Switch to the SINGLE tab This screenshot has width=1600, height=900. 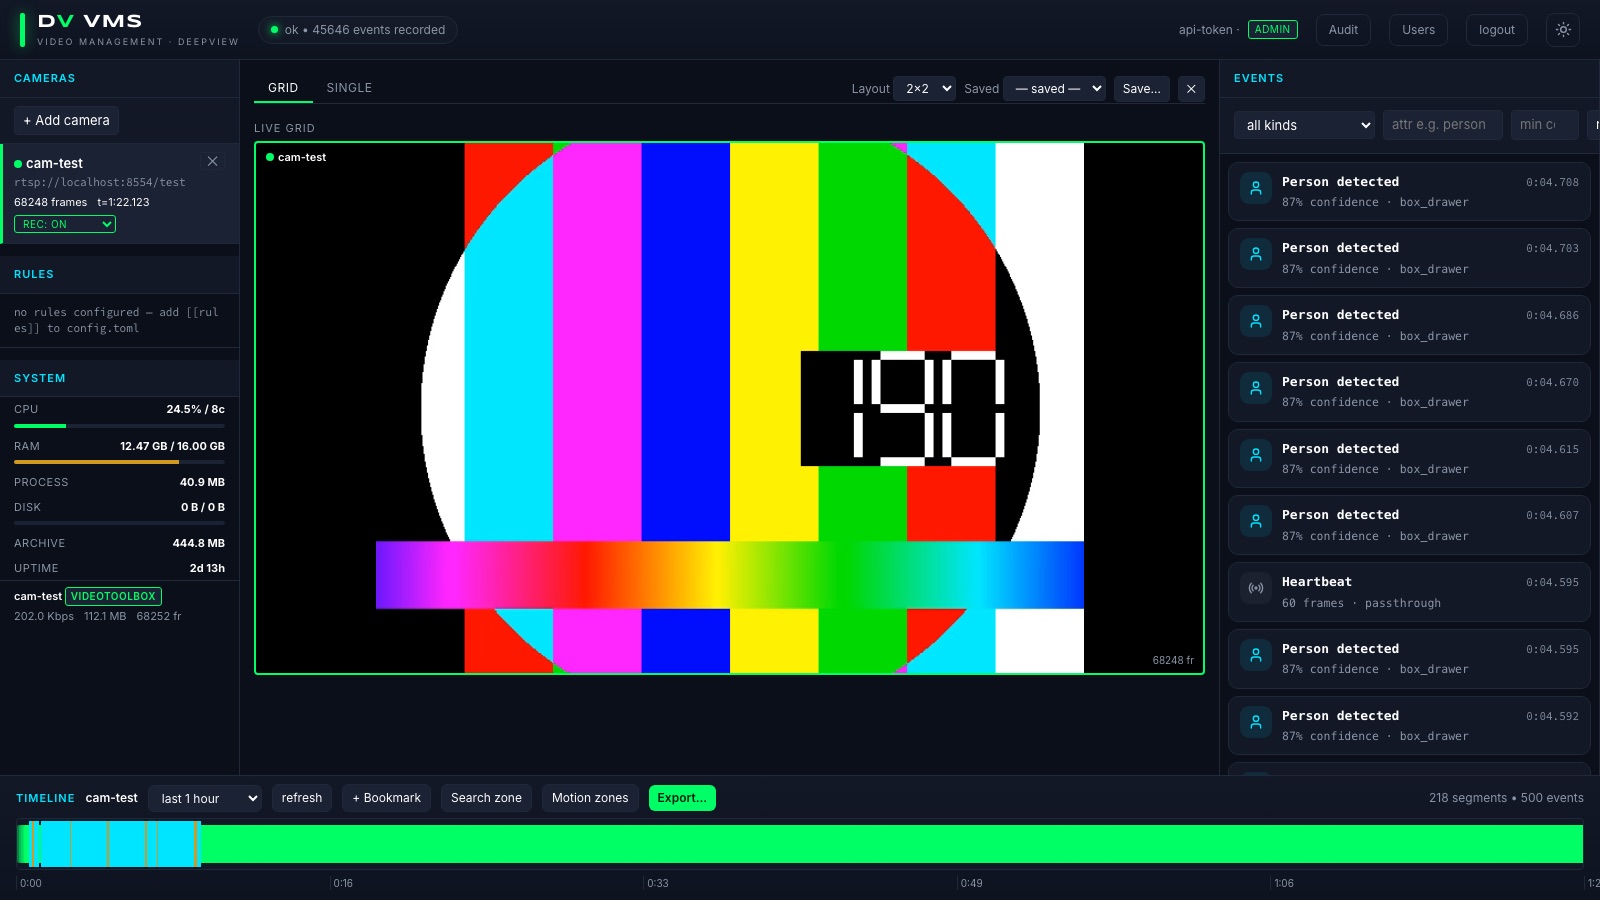349,88
